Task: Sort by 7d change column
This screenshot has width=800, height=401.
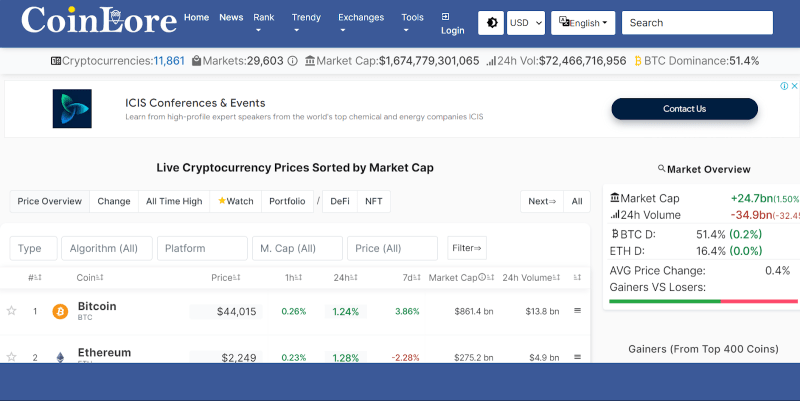Action: tap(411, 278)
